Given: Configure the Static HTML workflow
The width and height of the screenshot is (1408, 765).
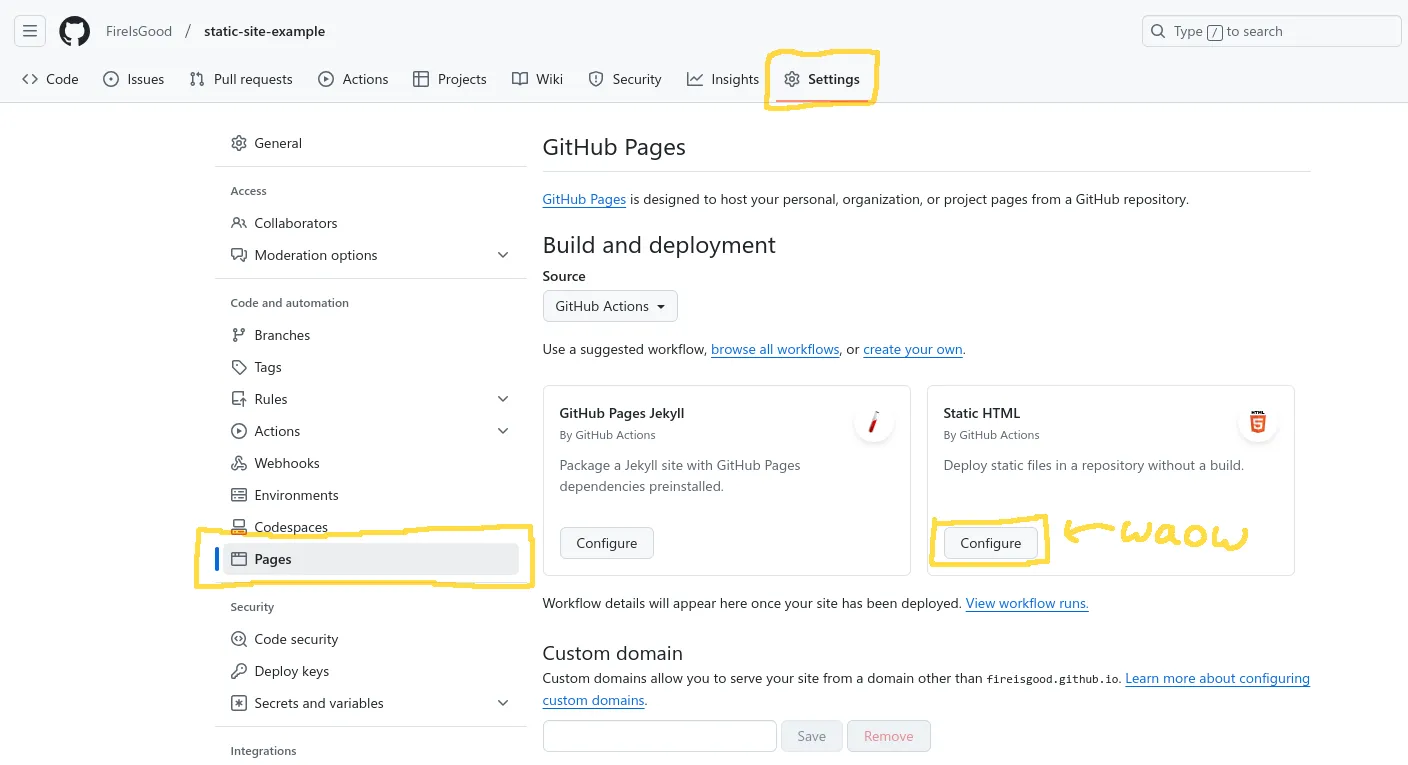Looking at the screenshot, I should click(x=990, y=543).
